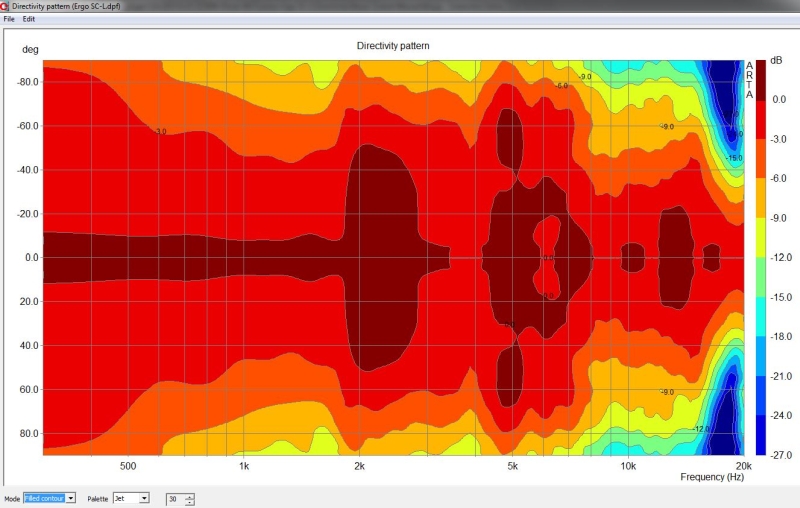Open the File menu
800x508 pixels.
click(9, 19)
